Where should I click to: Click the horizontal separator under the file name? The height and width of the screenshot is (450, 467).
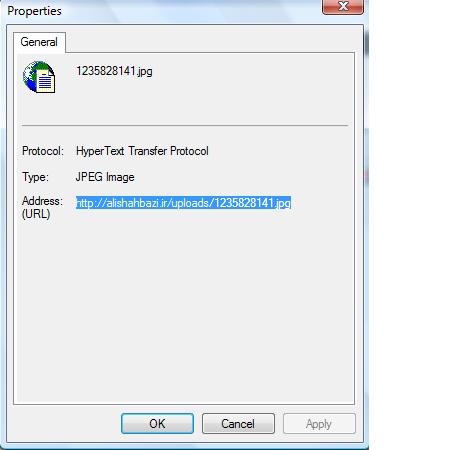(x=185, y=126)
